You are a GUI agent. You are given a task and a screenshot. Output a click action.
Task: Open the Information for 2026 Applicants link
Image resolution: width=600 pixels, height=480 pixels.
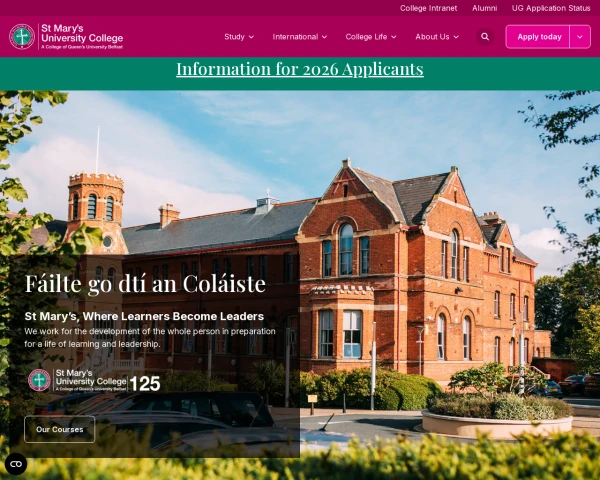pyautogui.click(x=300, y=69)
